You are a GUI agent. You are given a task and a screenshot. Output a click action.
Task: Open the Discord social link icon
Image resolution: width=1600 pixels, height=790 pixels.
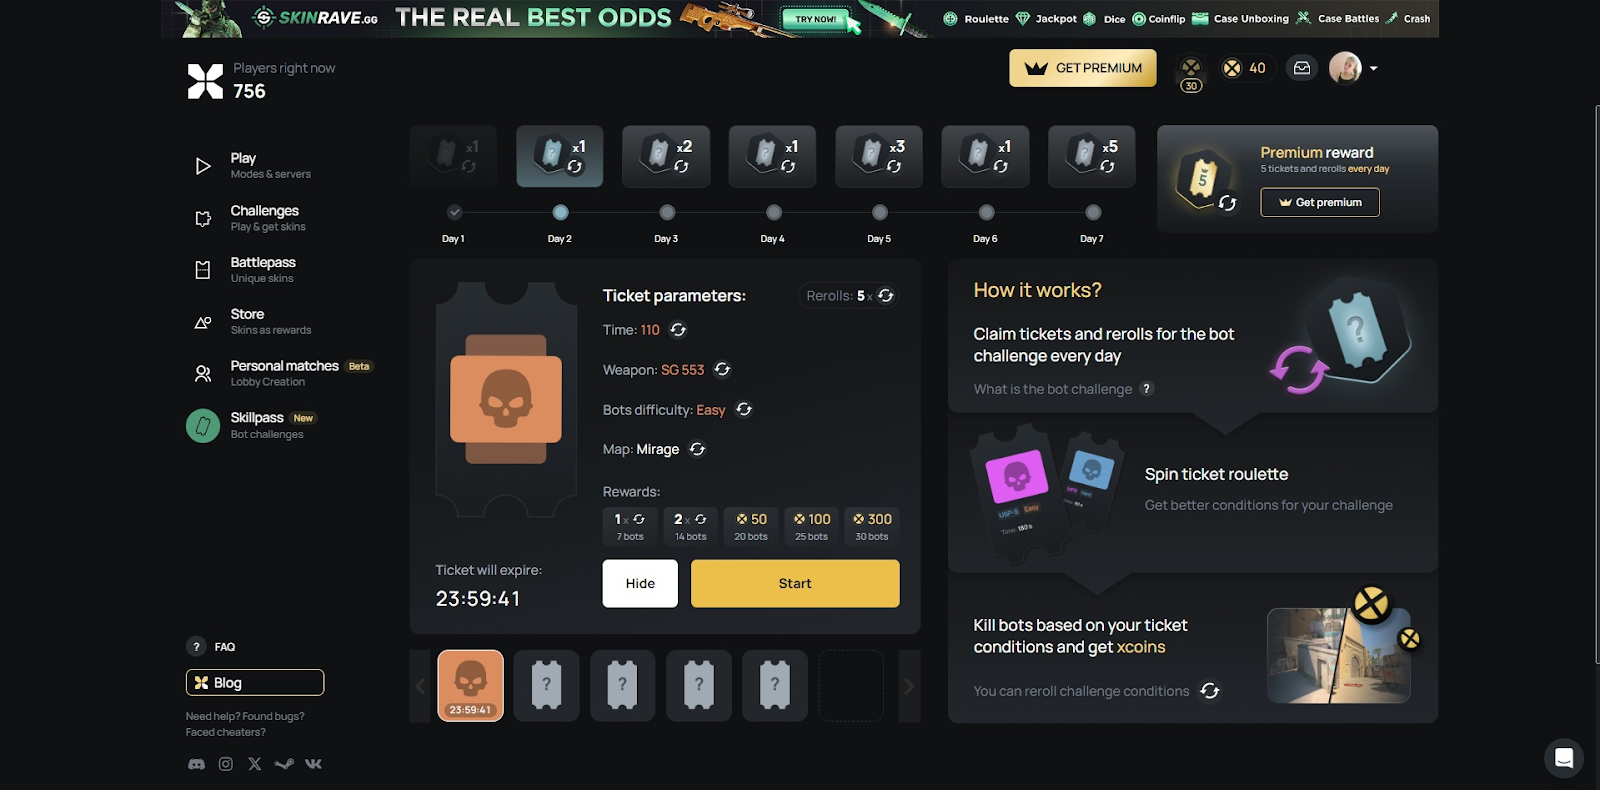(197, 764)
